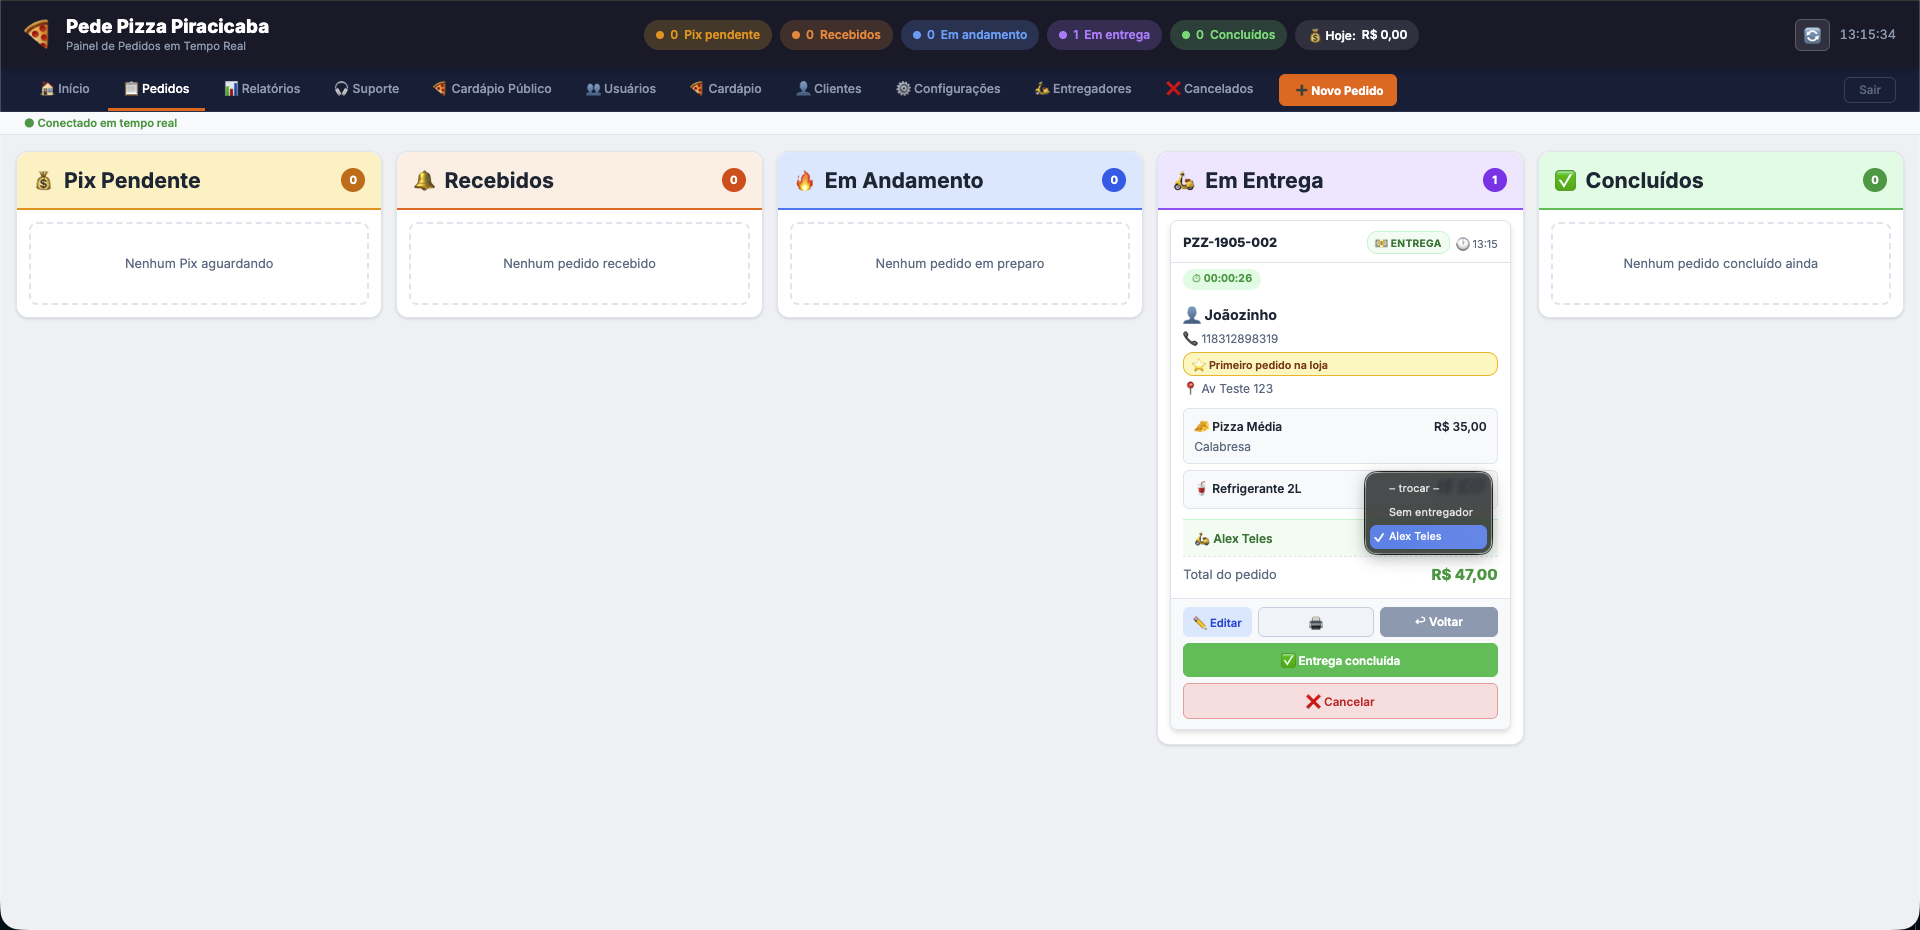1920x930 pixels.
Task: Click the 'Em andamento' status pill in header
Action: pyautogui.click(x=970, y=35)
